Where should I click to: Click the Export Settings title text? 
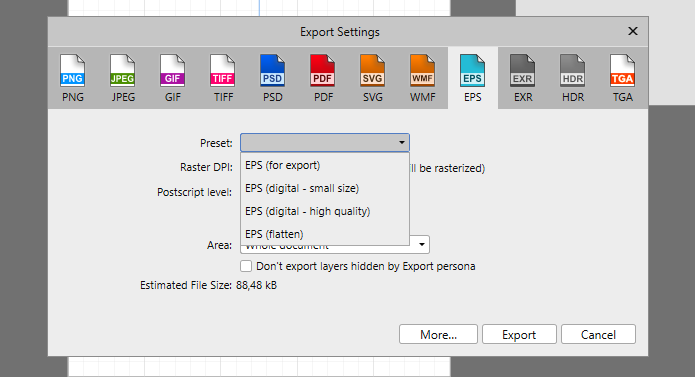click(340, 32)
